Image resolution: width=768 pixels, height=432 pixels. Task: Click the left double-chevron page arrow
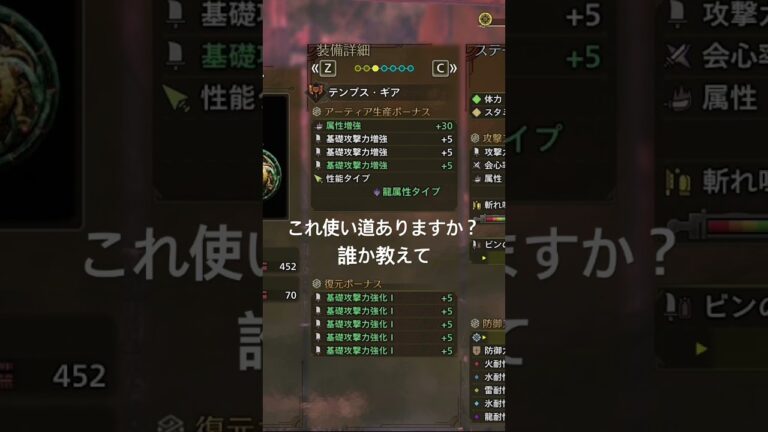click(315, 69)
